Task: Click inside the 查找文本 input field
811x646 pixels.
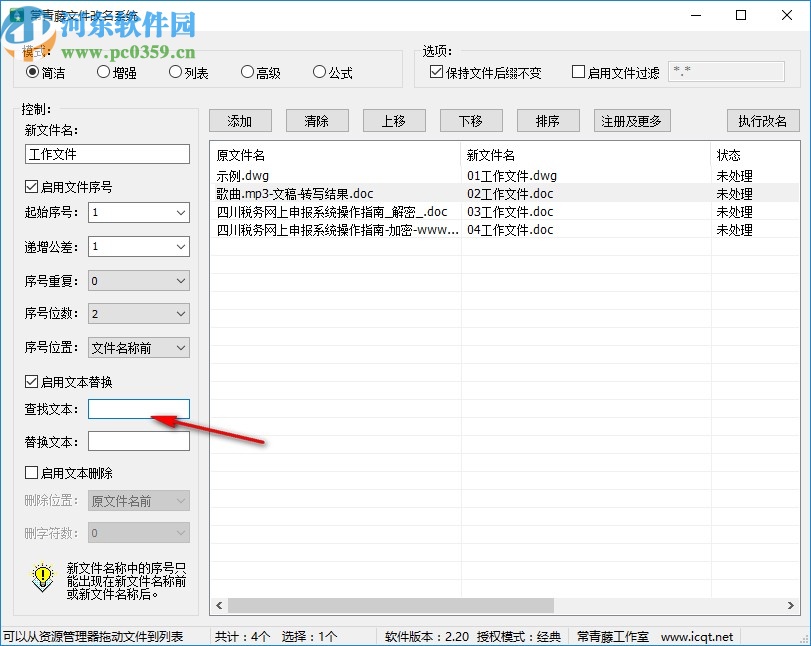Action: 138,408
